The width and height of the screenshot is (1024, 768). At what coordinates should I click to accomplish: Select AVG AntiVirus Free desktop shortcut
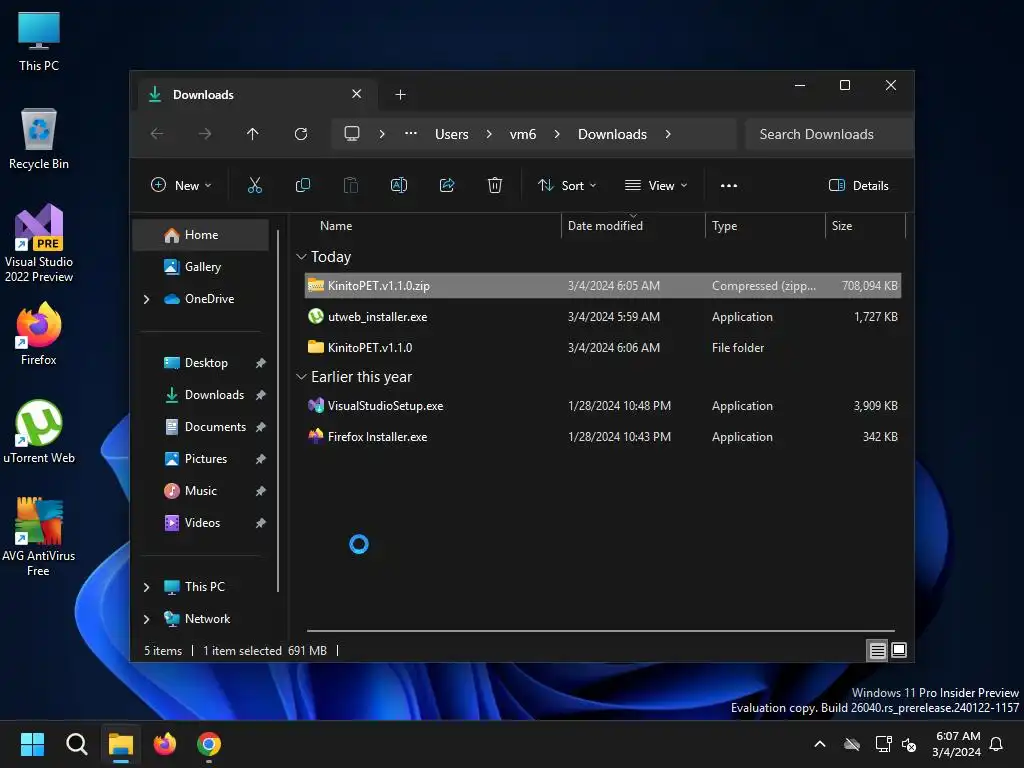pyautogui.click(x=39, y=537)
